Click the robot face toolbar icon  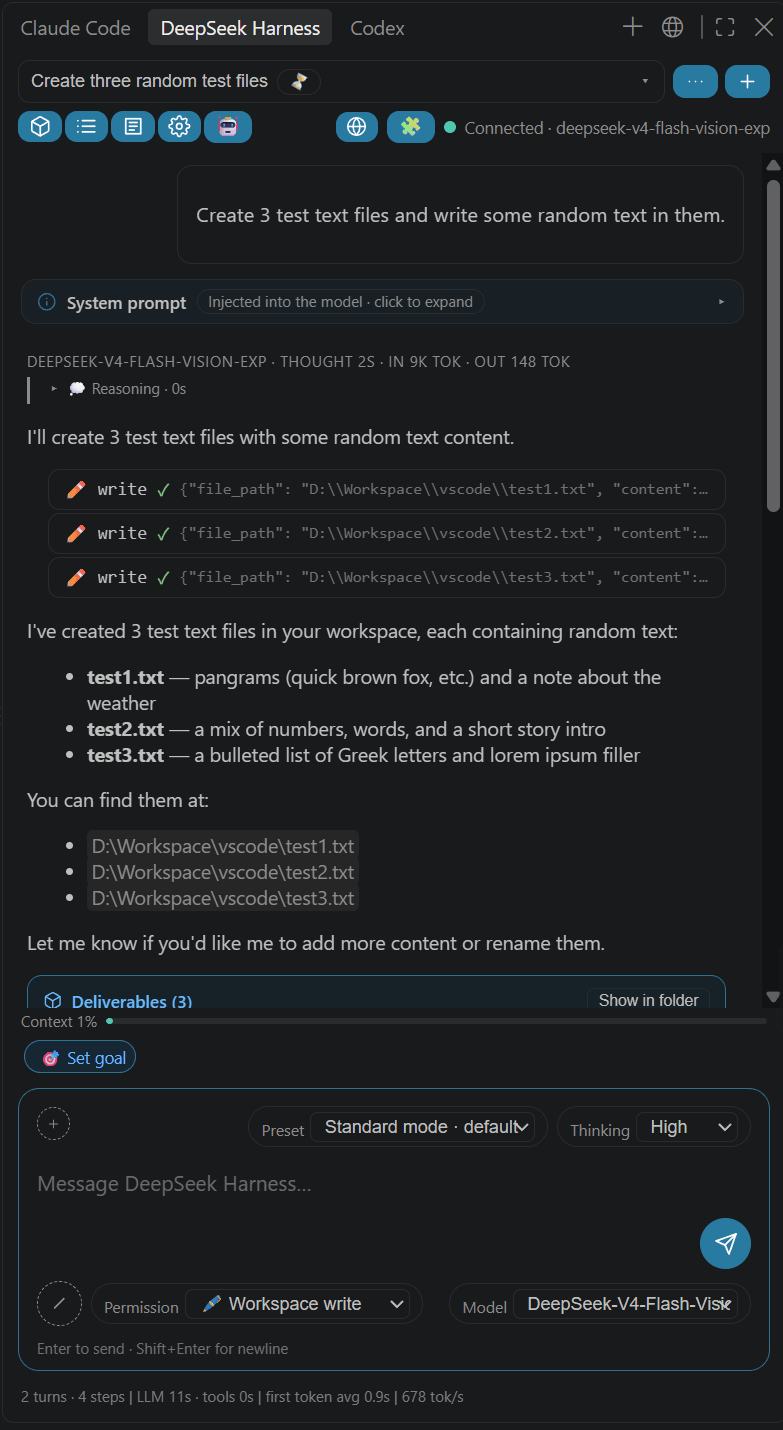[x=227, y=127]
